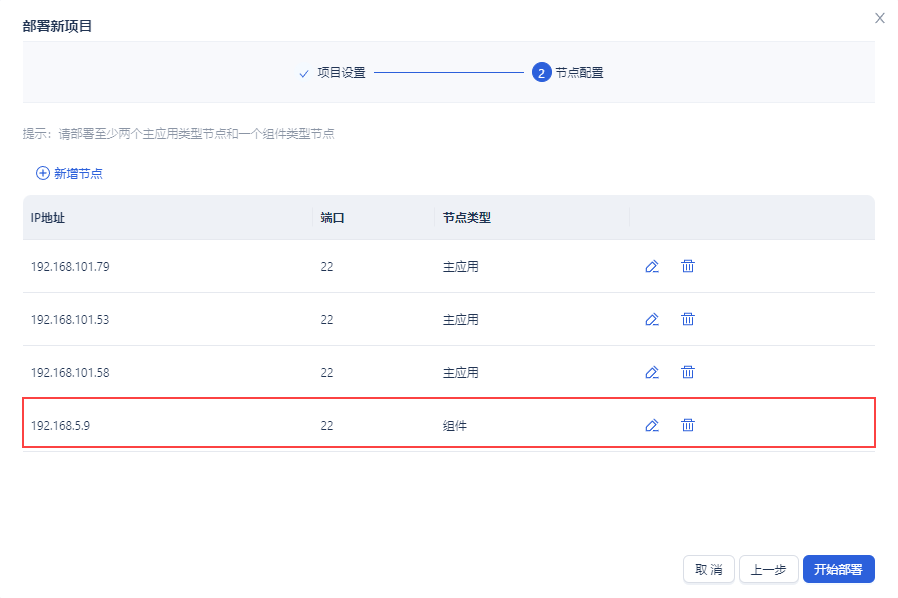Delete the 192.168.5.9 component node
Screen dimensions: 898x598
[688, 425]
